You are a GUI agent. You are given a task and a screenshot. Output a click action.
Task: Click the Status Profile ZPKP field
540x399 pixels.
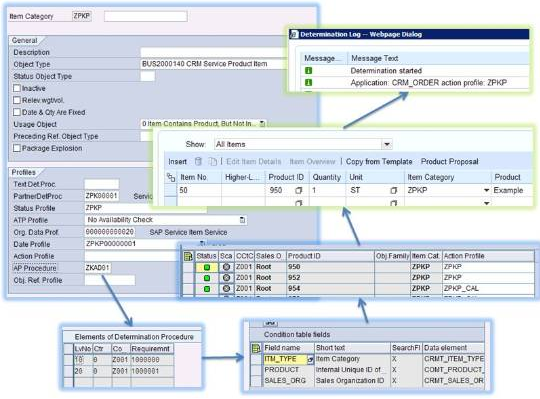[145, 208]
